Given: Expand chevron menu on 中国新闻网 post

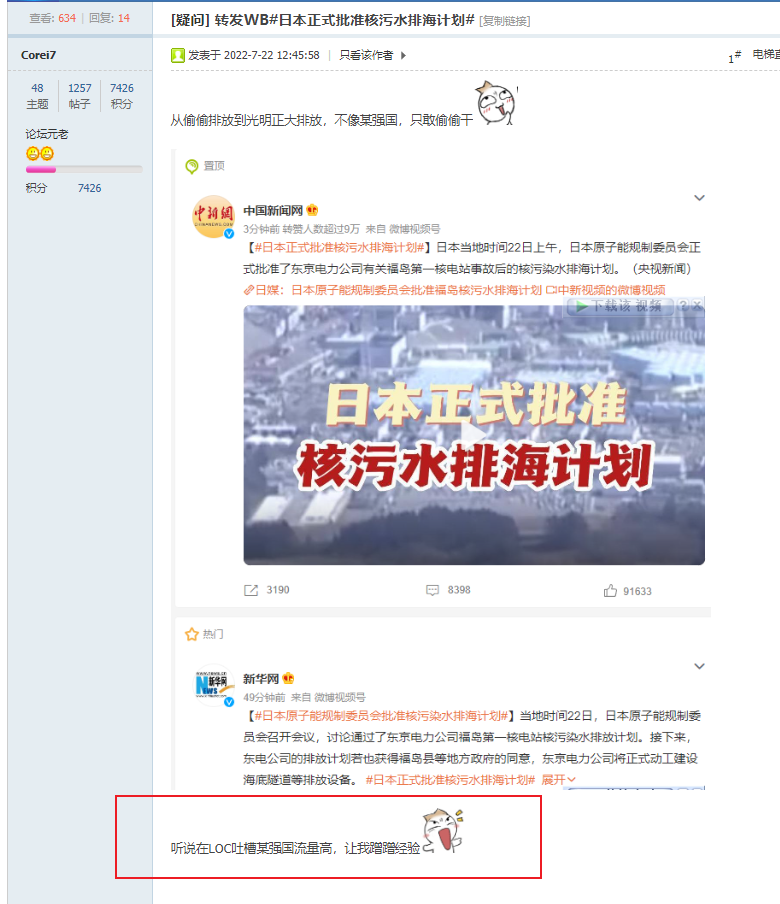Looking at the screenshot, I should coord(699,198).
